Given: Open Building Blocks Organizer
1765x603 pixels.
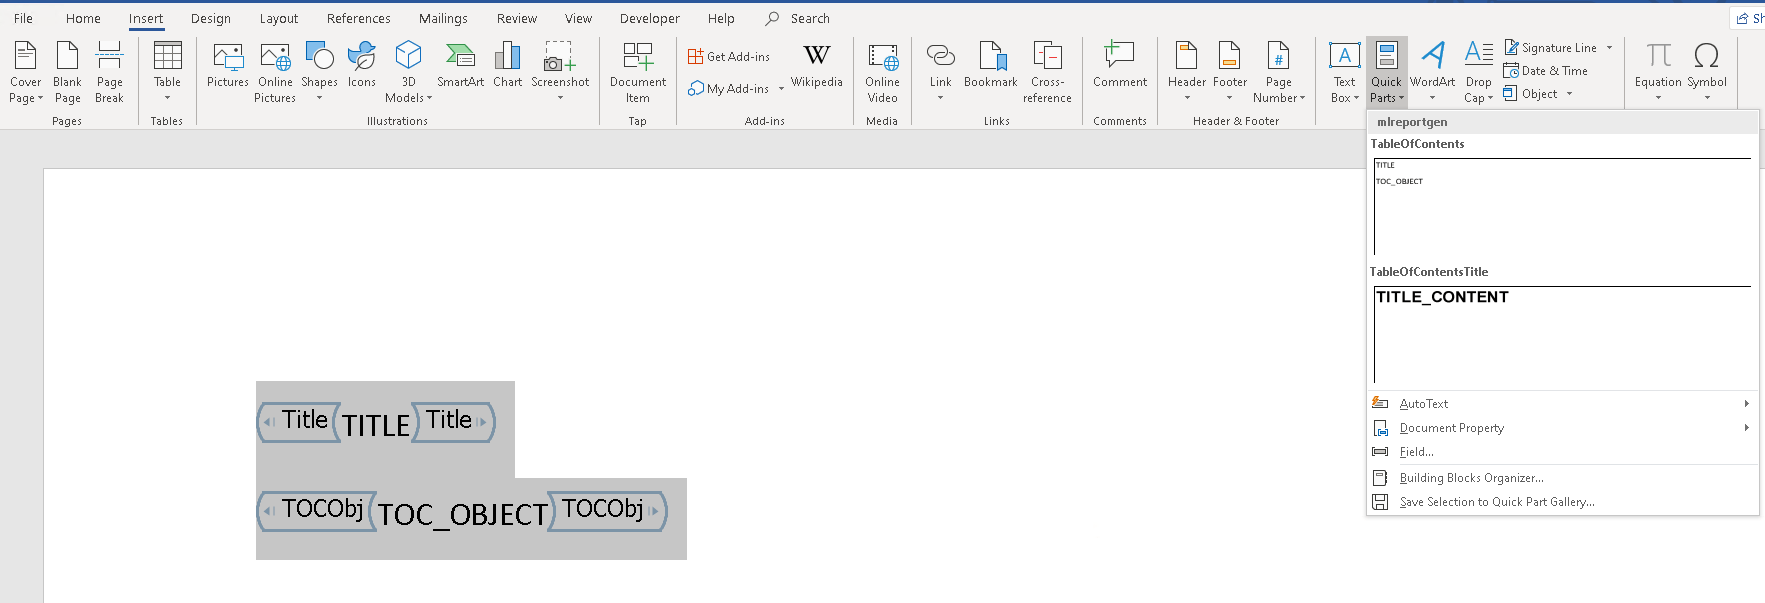Looking at the screenshot, I should tap(1471, 478).
